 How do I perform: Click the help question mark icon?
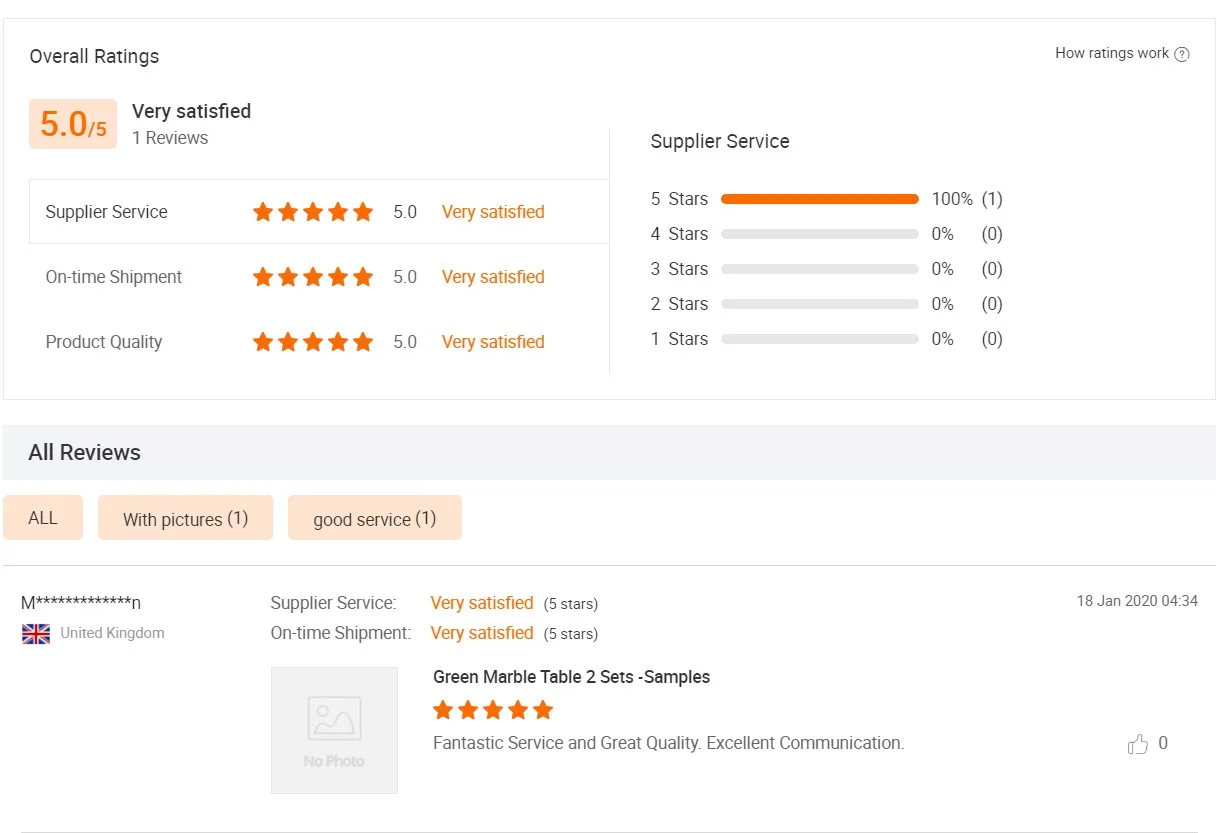[x=1182, y=54]
